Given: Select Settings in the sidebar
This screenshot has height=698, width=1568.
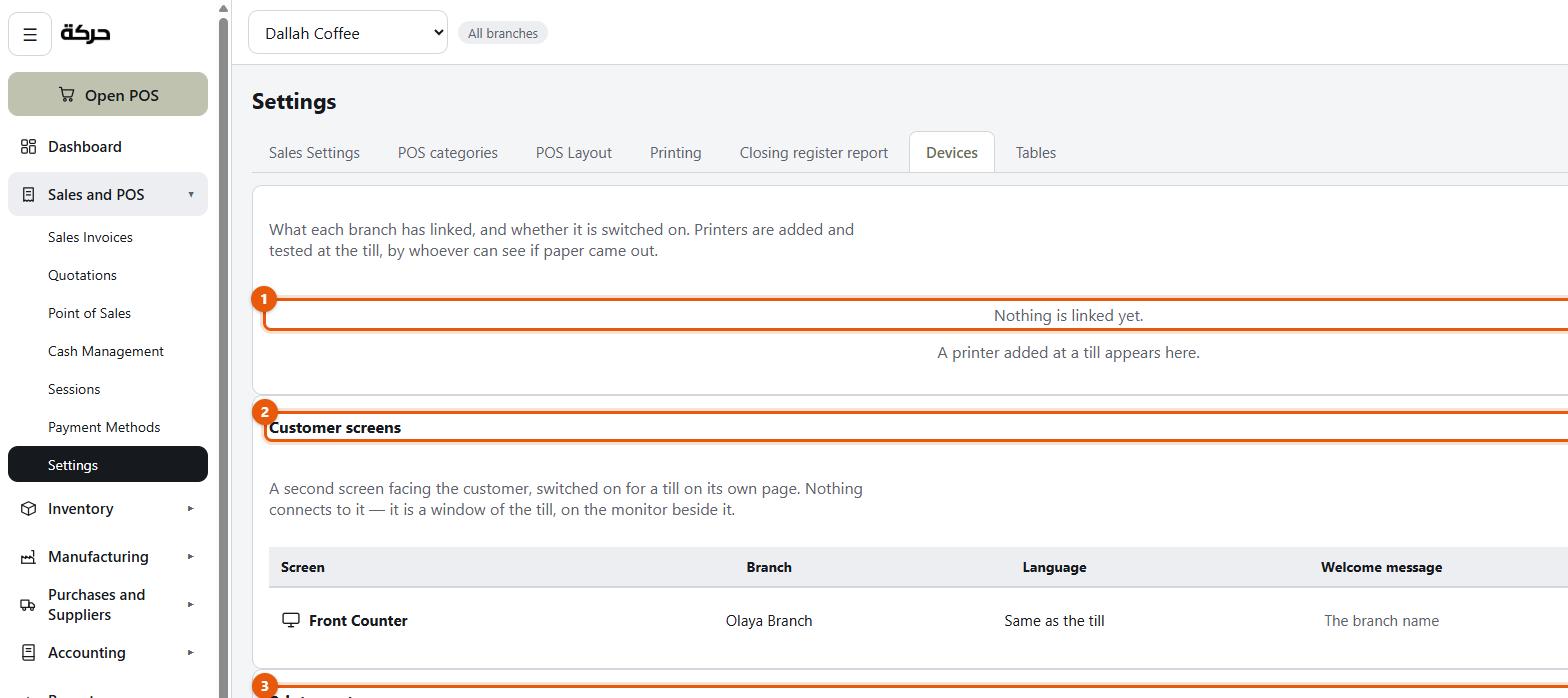Looking at the screenshot, I should [108, 464].
